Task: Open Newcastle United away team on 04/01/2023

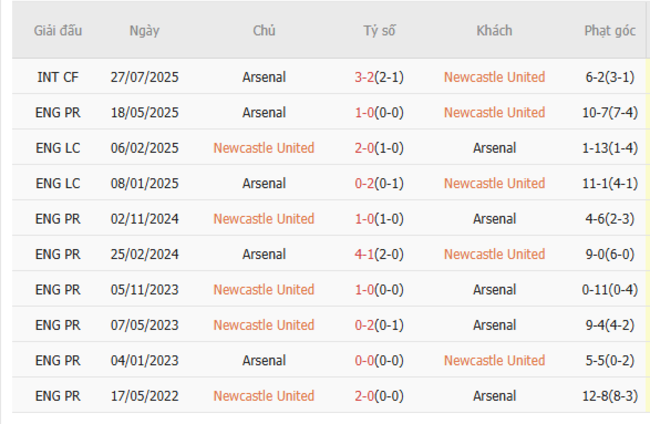Action: point(494,360)
